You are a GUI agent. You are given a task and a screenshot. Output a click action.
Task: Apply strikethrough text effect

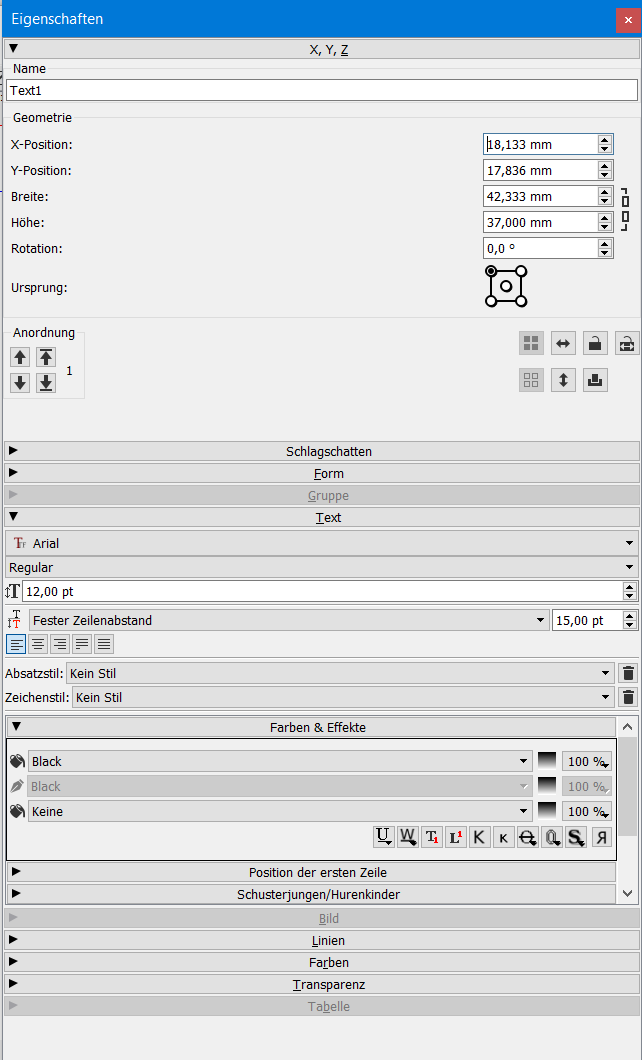pyautogui.click(x=528, y=837)
